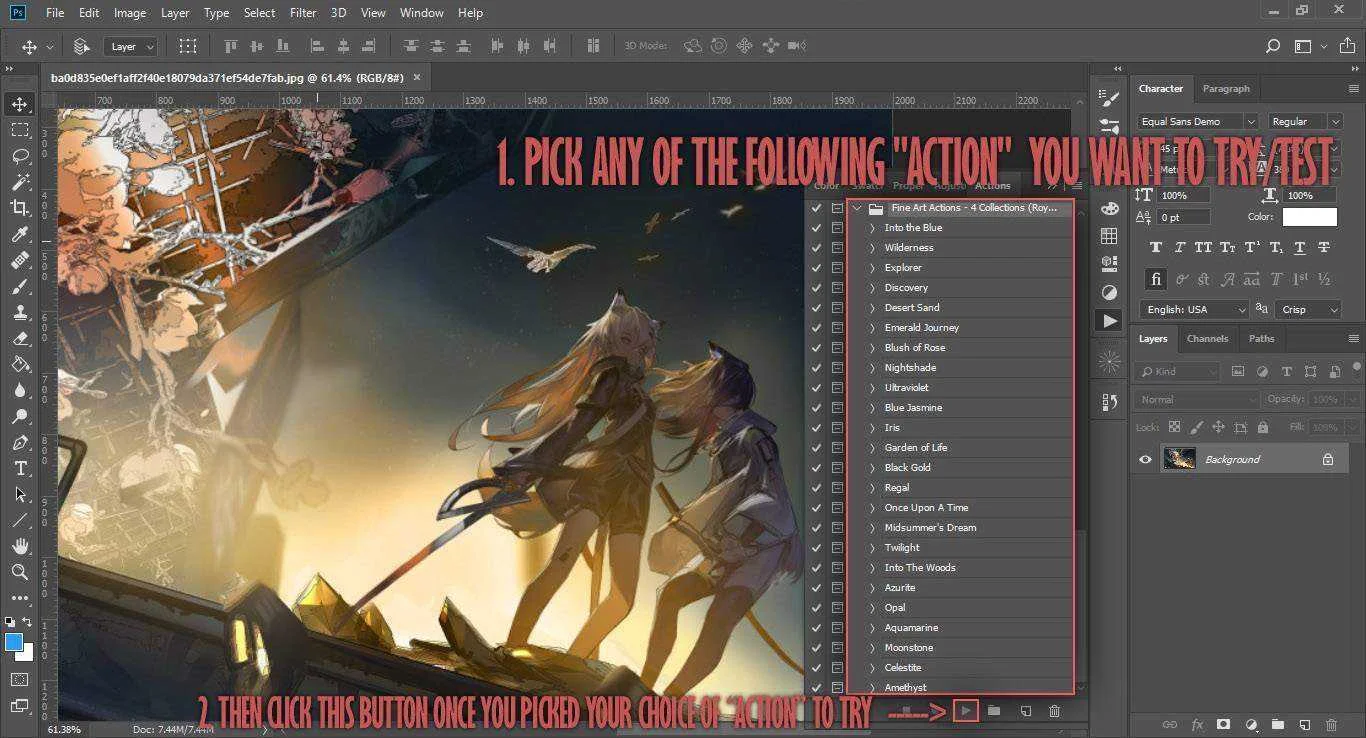
Task: Delete layer with Layers panel trash icon
Action: click(1331, 724)
